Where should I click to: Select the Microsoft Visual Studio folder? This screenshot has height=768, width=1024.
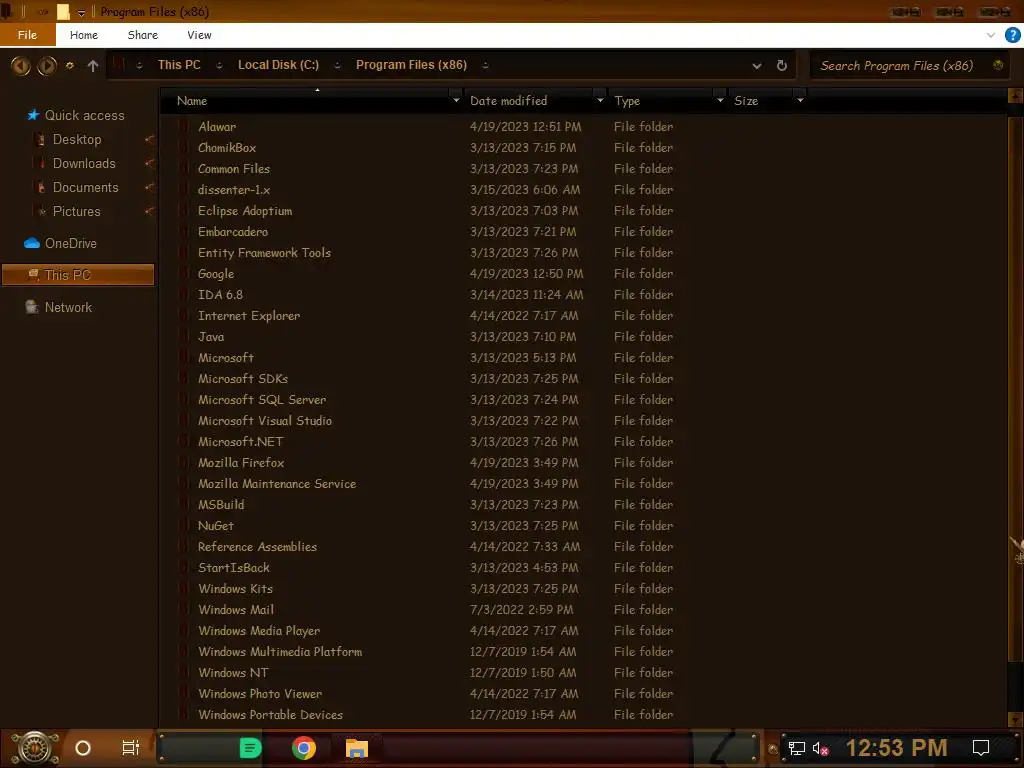(x=264, y=421)
